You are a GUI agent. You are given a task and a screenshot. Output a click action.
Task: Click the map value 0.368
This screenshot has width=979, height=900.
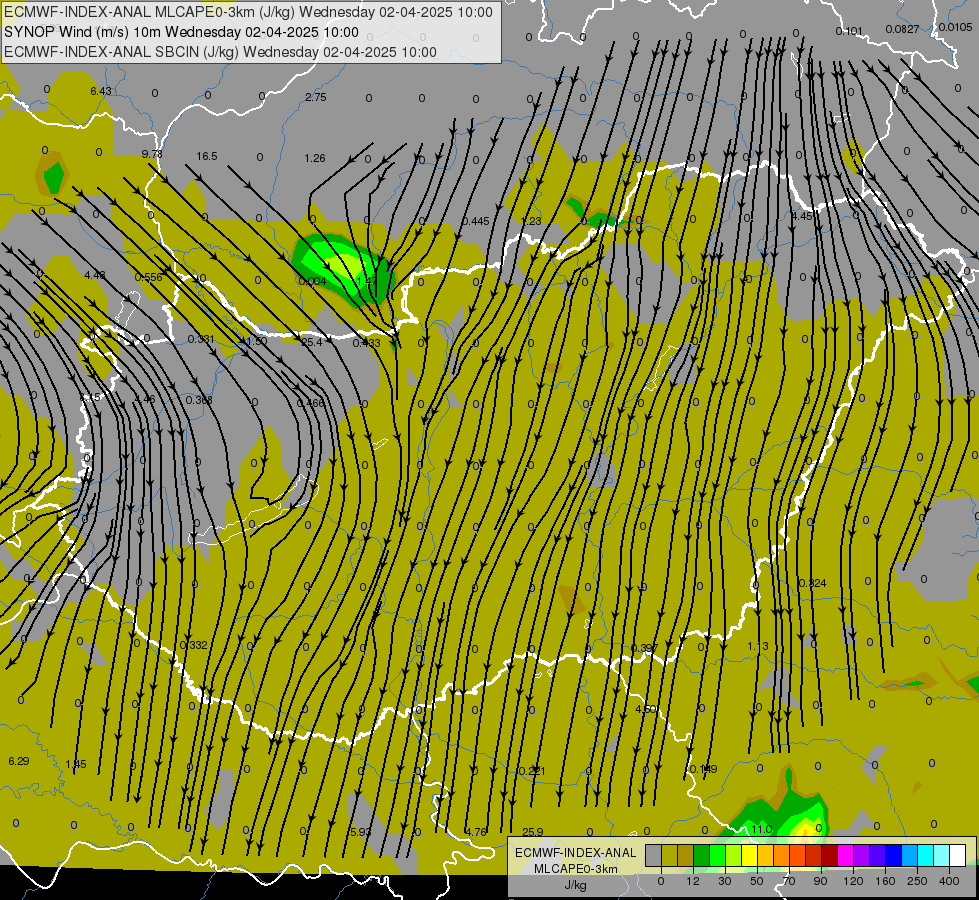coord(199,400)
